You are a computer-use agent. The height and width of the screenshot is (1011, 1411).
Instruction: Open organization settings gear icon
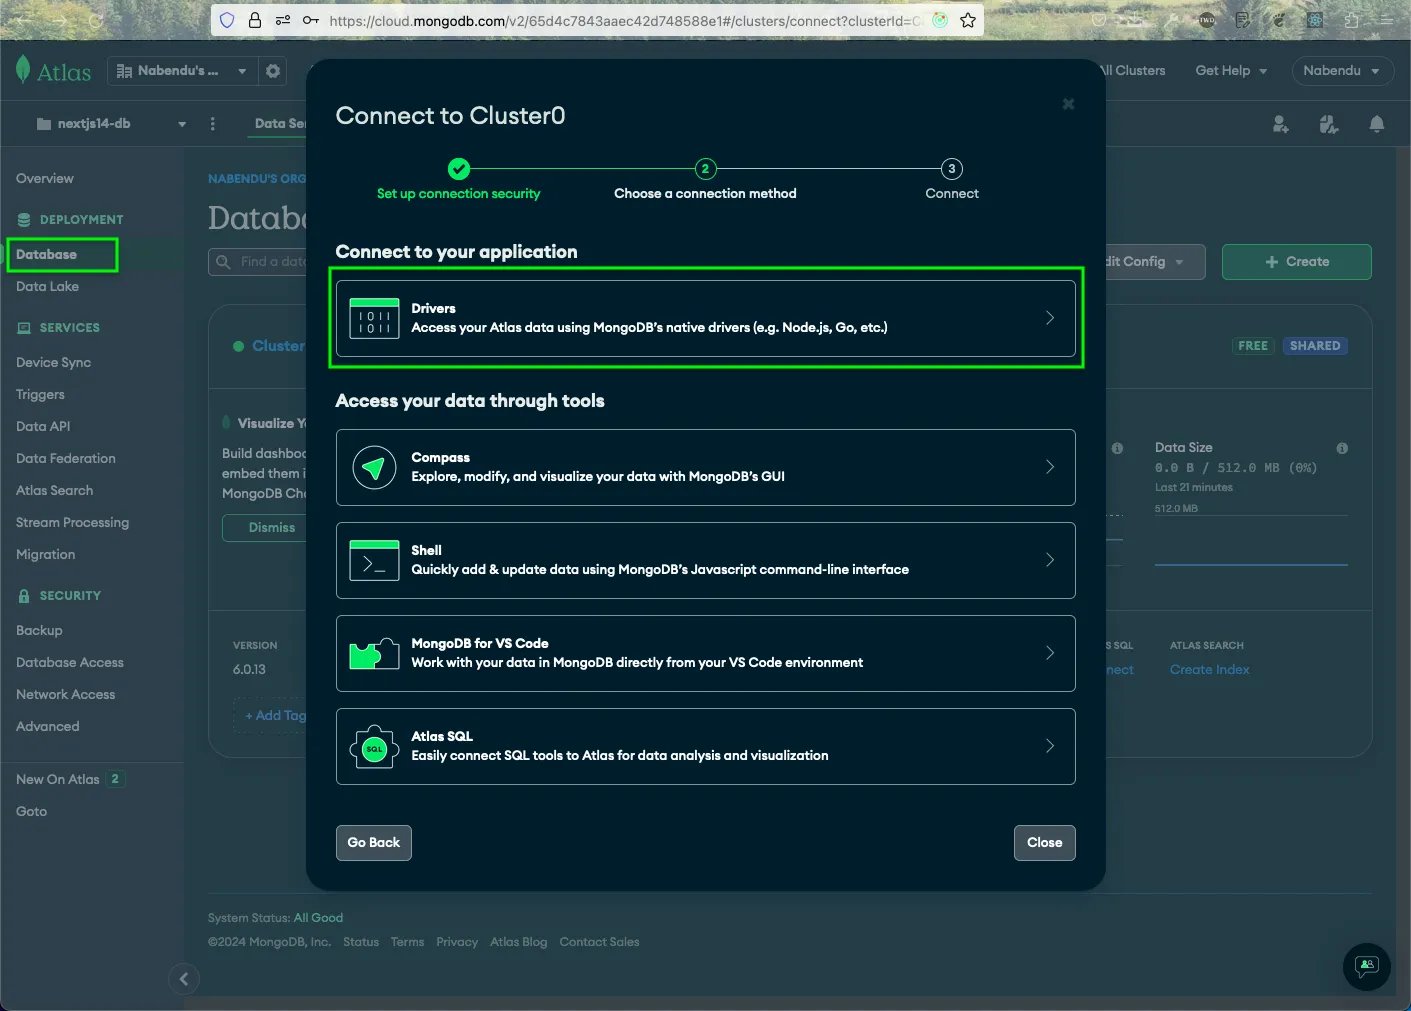pos(272,71)
